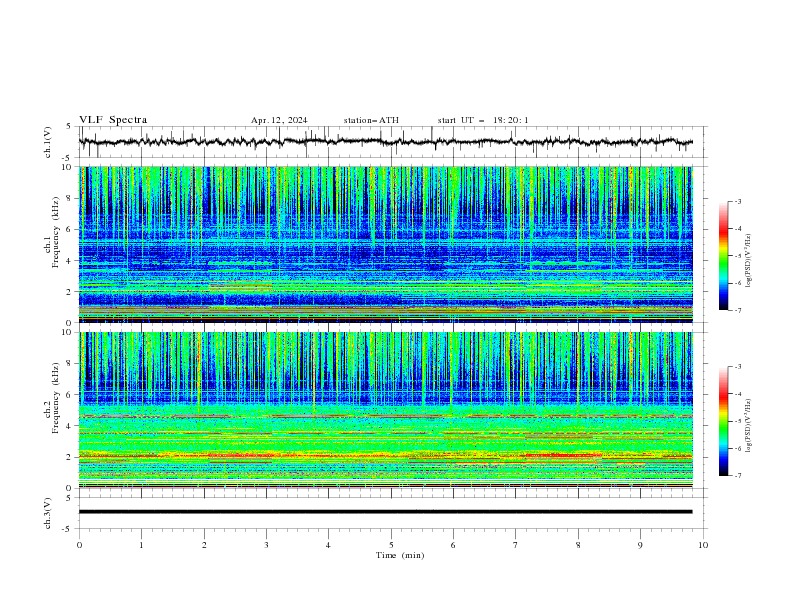Click the time axis tick label "5"
The height and width of the screenshot is (612, 792).
point(391,545)
